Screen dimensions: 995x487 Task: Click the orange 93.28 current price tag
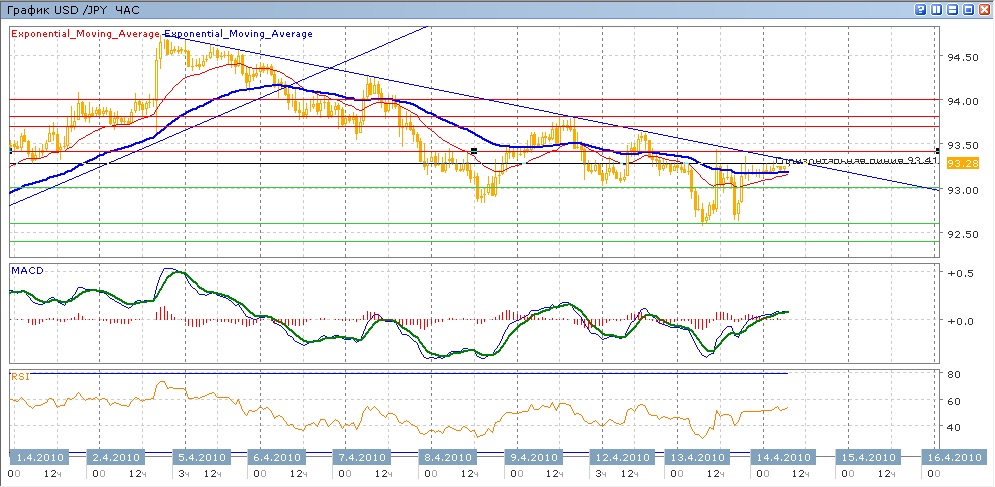(961, 163)
